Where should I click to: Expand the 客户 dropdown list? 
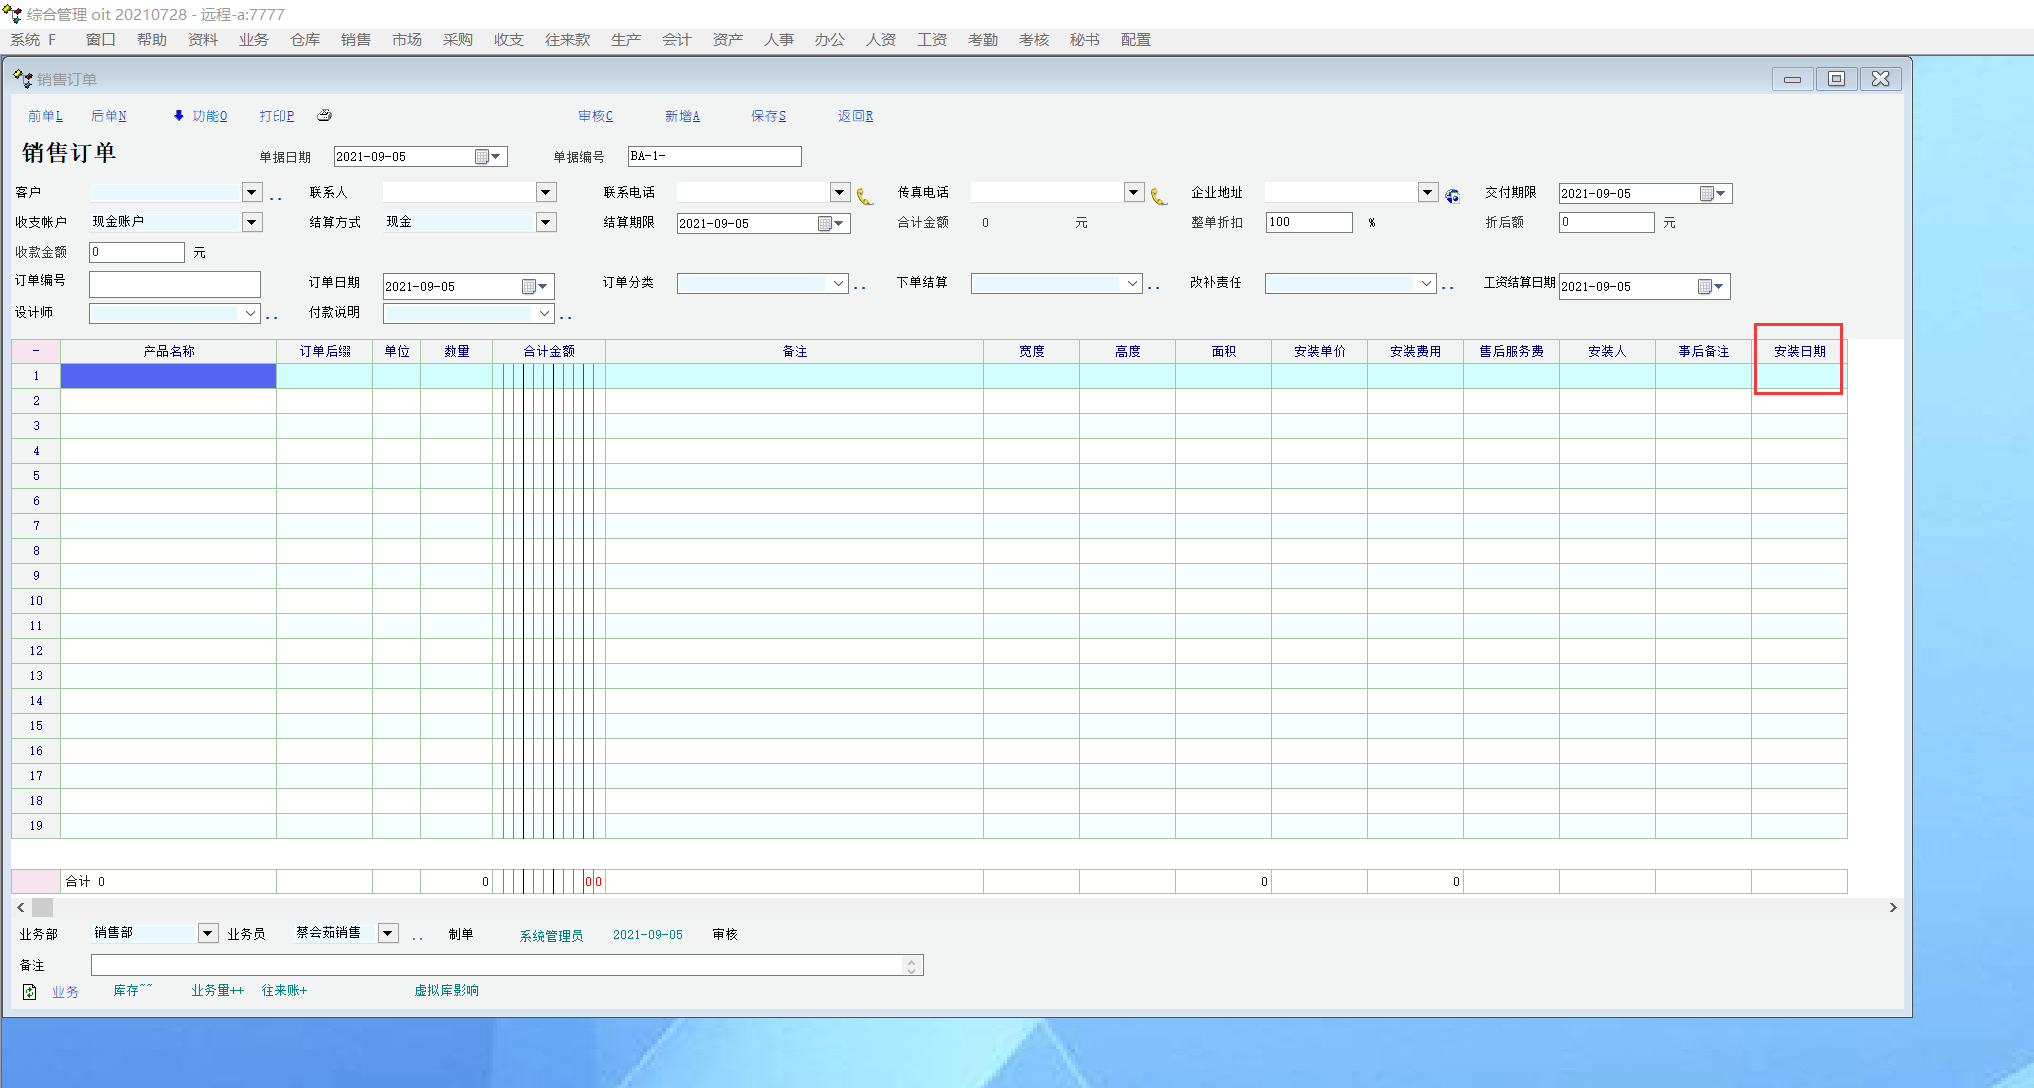point(251,192)
